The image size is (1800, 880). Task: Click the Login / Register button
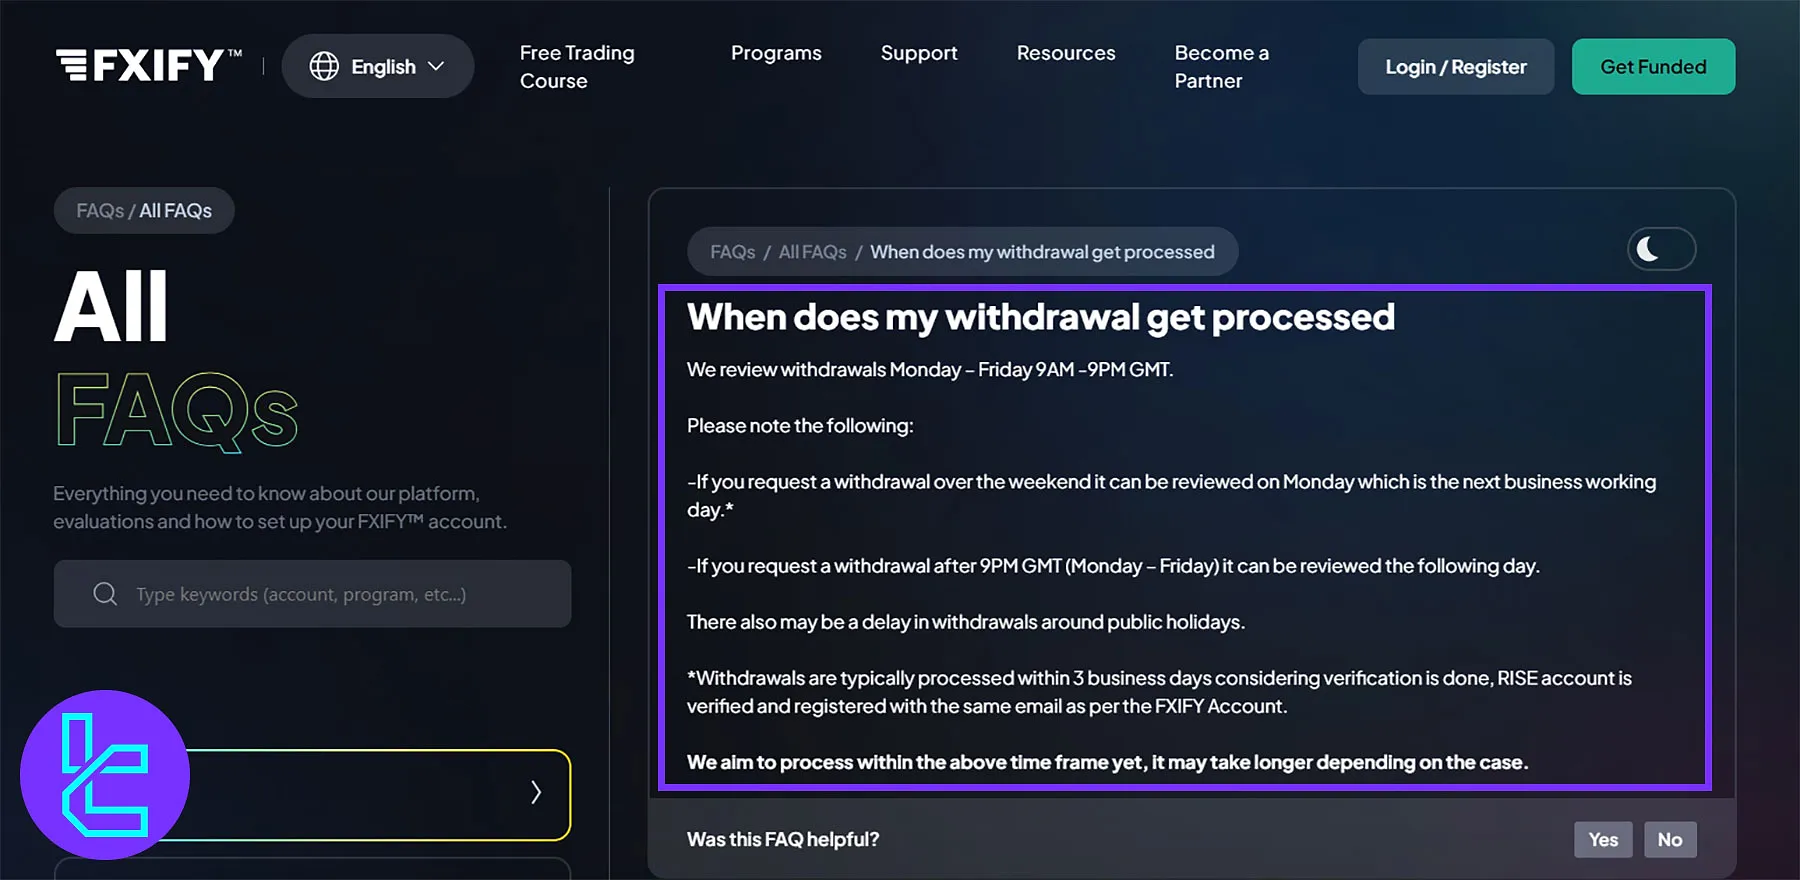1455,67
